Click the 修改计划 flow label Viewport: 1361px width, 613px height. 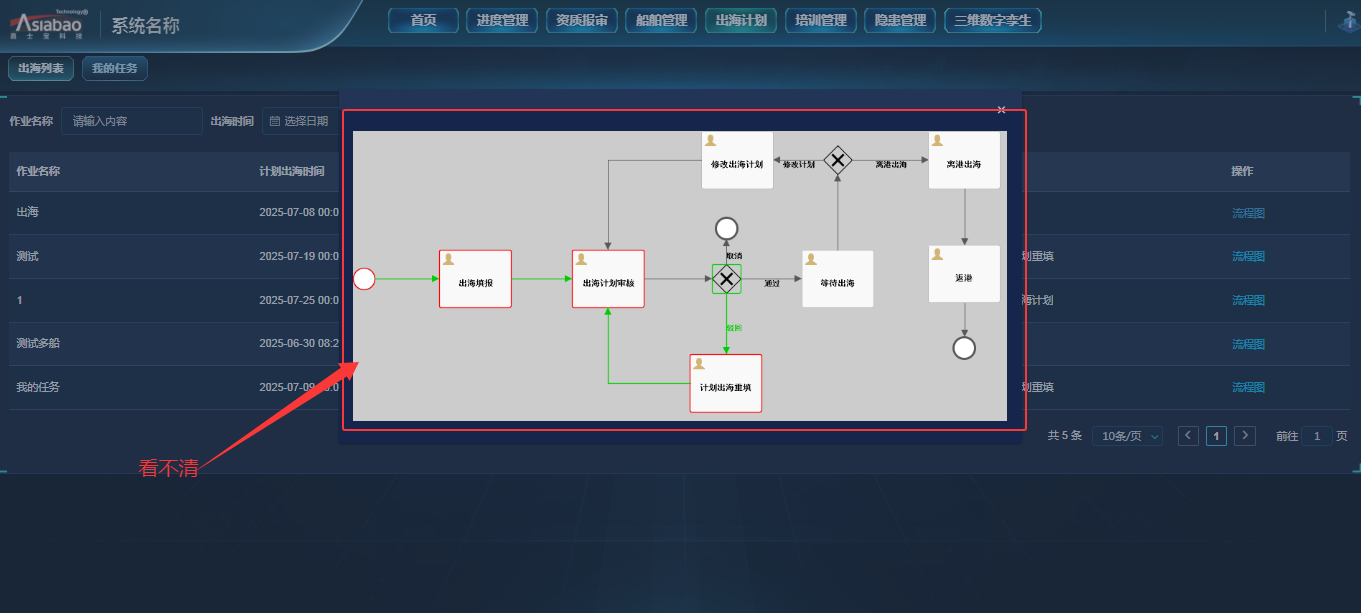[798, 164]
